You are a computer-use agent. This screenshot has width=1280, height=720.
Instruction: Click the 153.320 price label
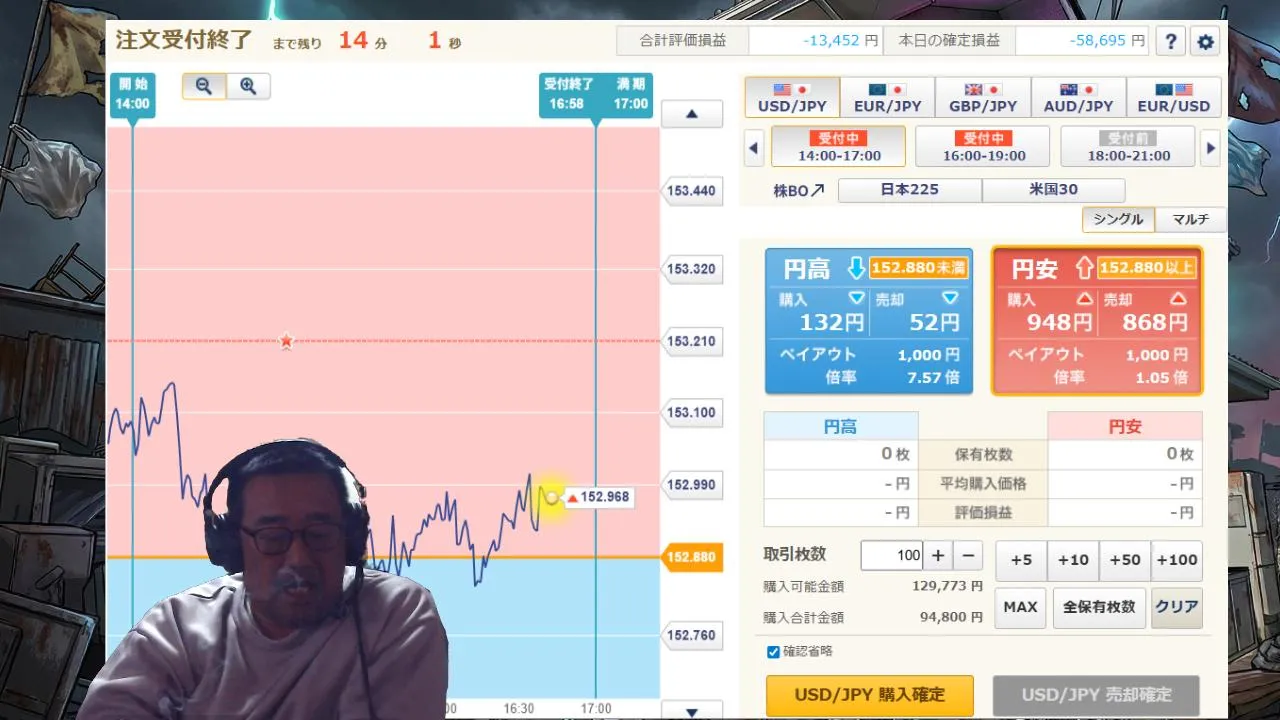click(692, 268)
